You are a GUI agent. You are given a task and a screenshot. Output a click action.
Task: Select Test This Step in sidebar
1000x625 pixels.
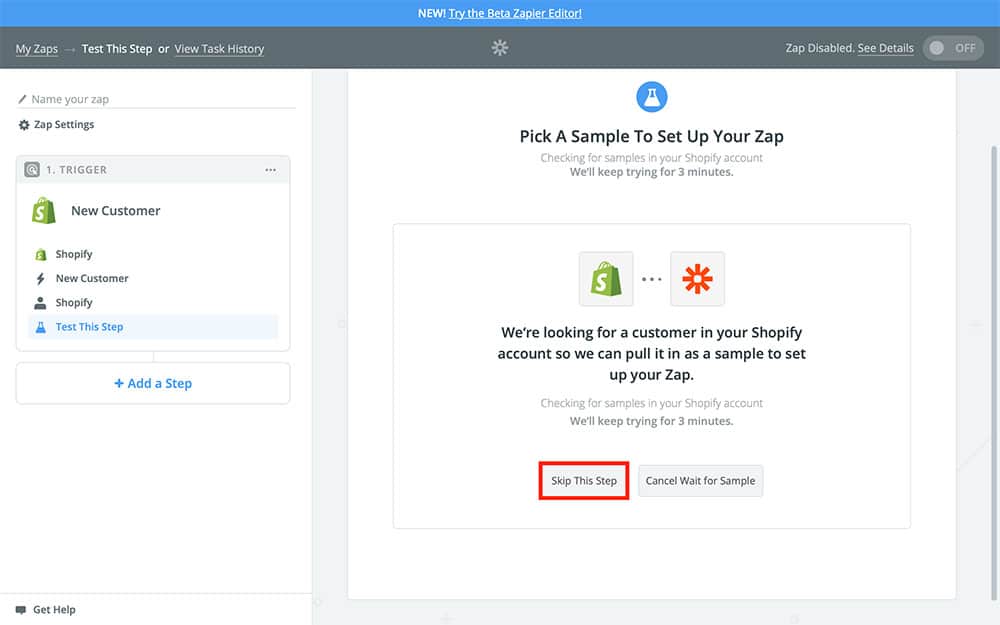coord(89,327)
